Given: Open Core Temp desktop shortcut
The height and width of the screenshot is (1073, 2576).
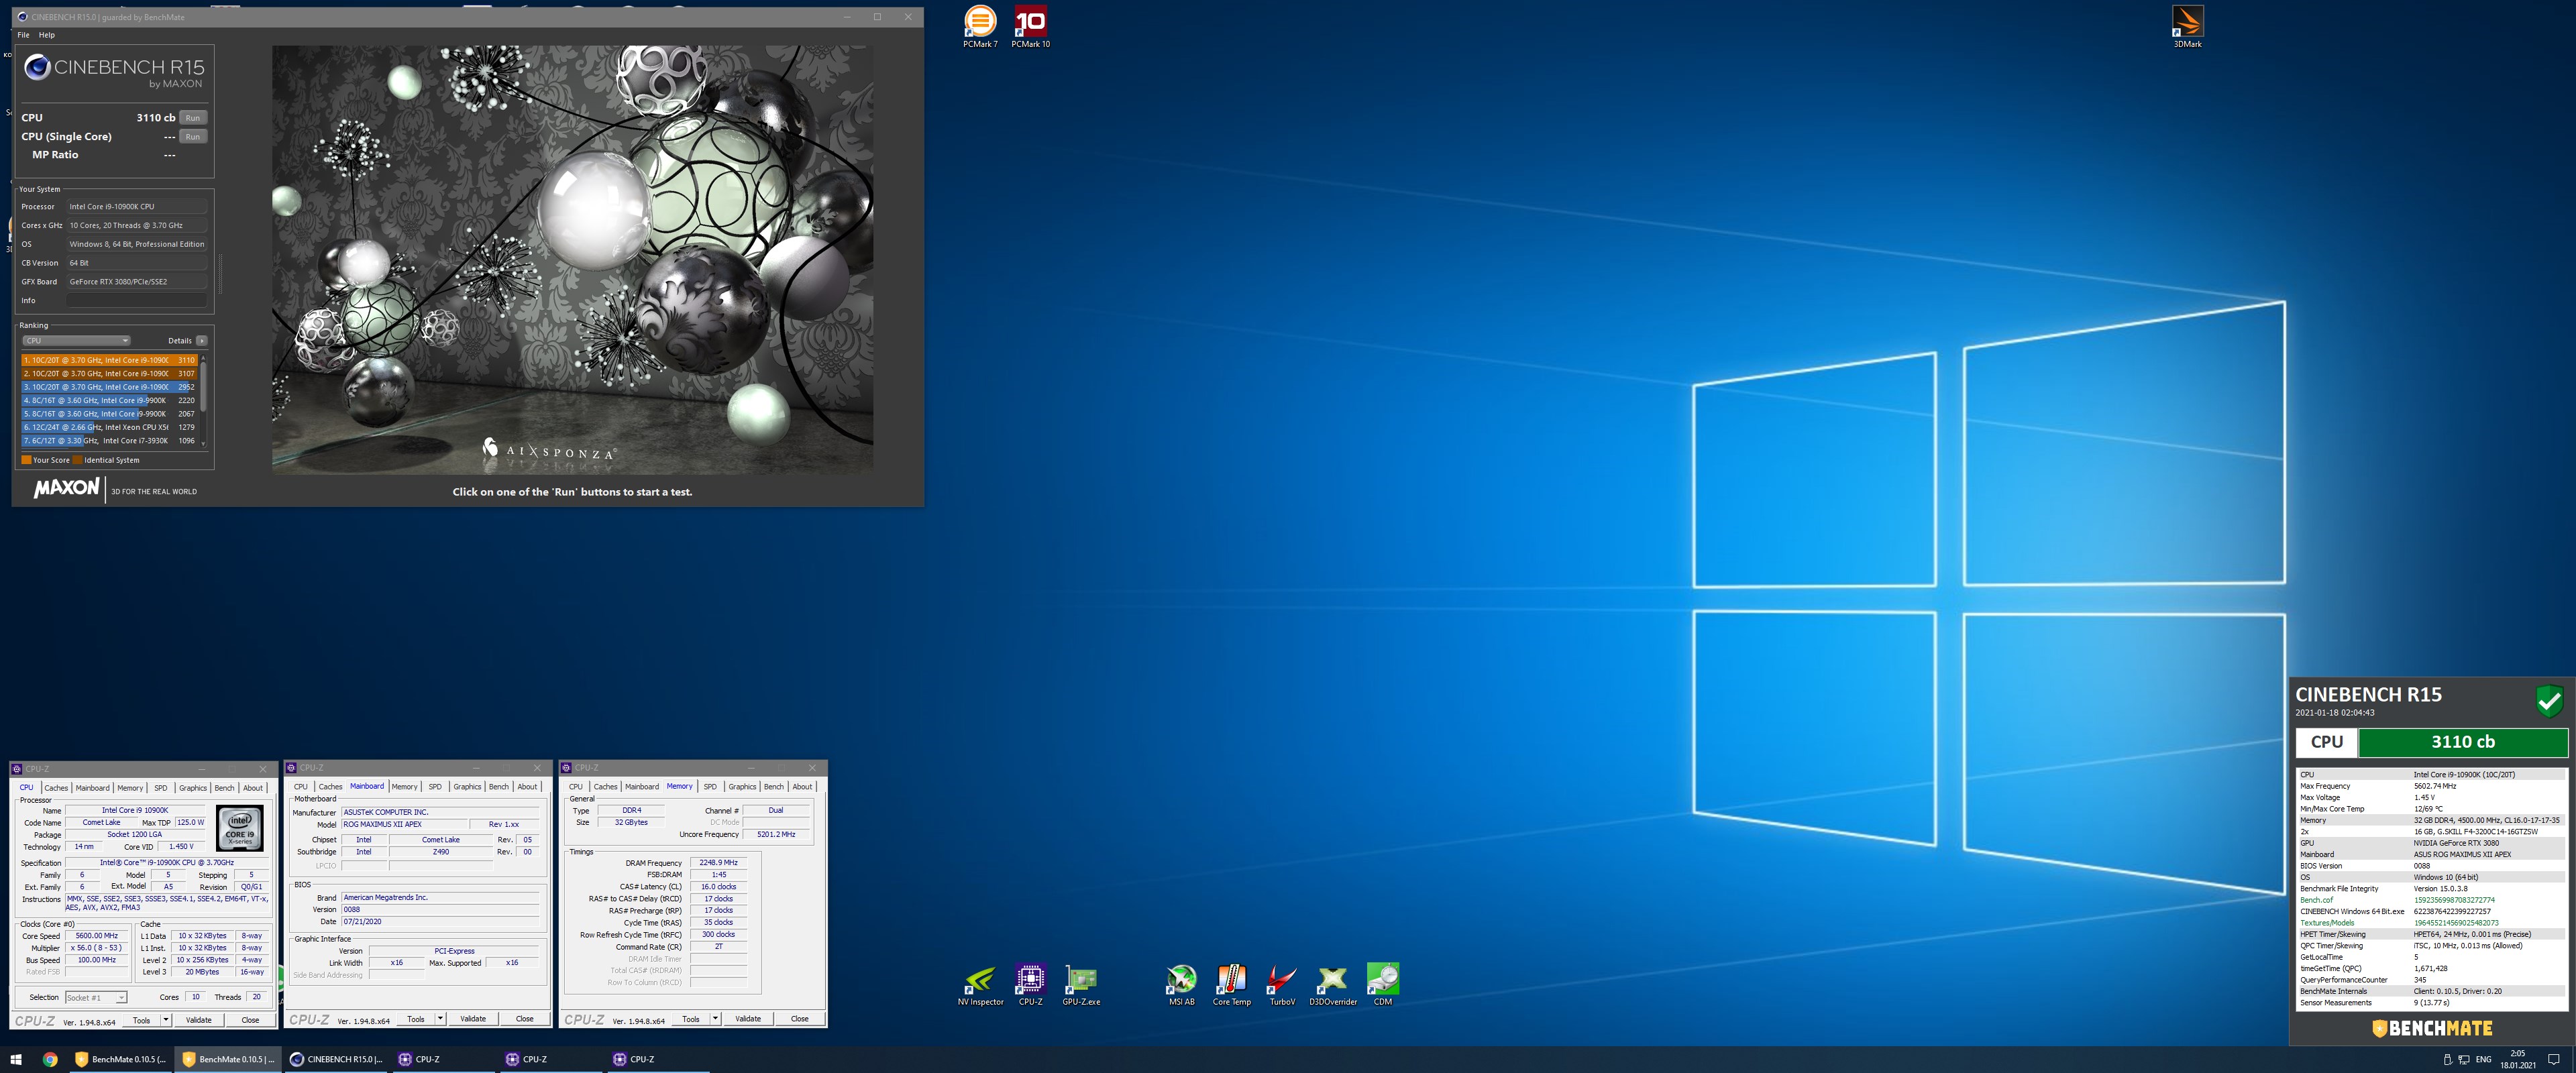Looking at the screenshot, I should click(x=1232, y=984).
